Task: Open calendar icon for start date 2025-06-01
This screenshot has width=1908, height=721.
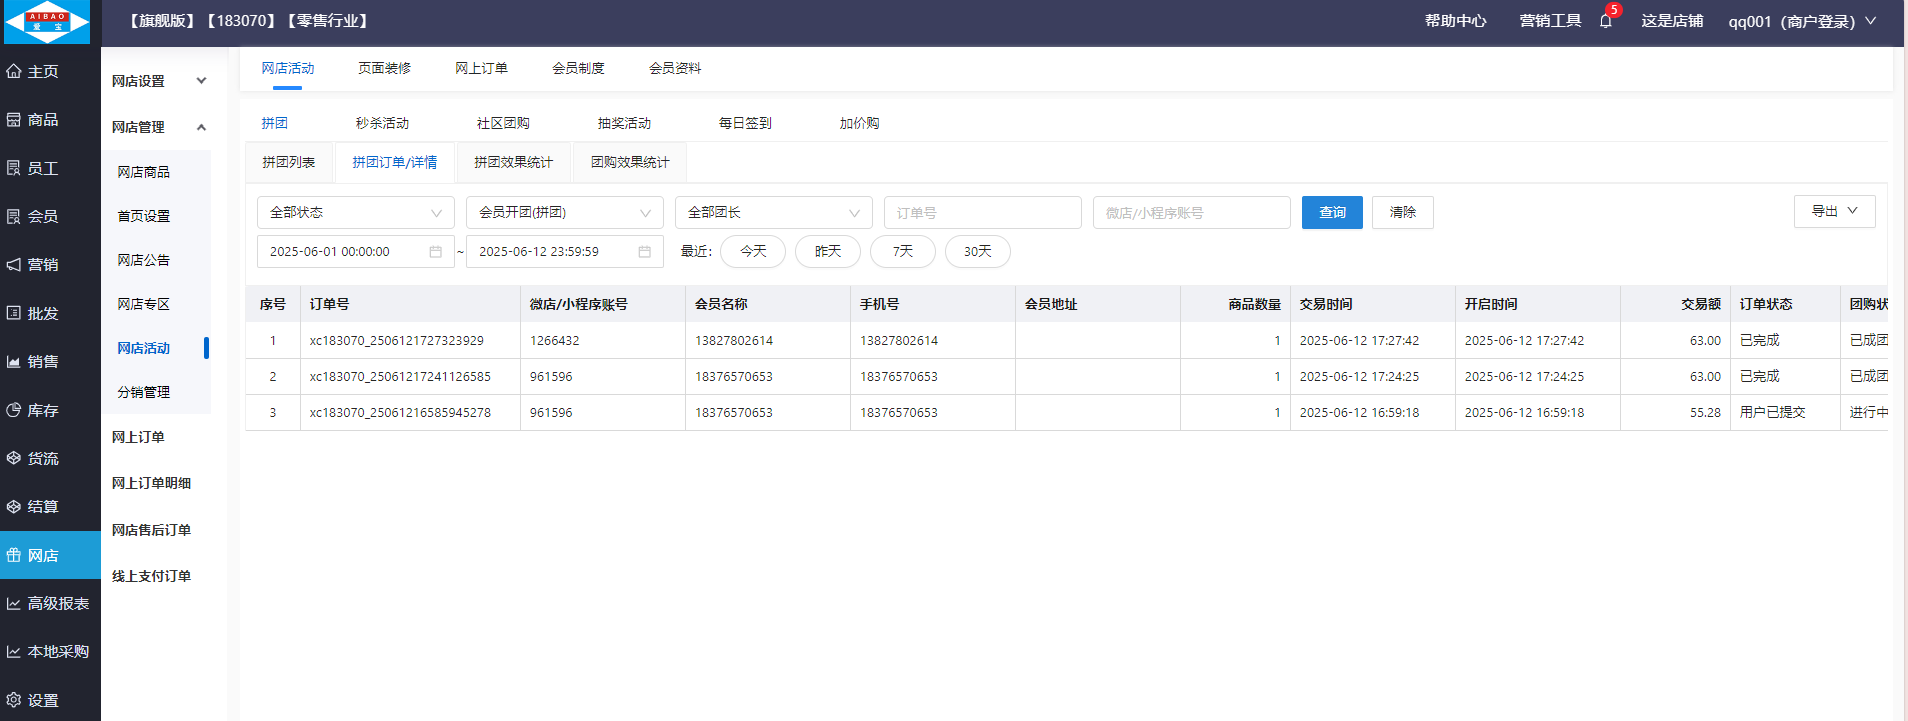Action: click(x=436, y=252)
